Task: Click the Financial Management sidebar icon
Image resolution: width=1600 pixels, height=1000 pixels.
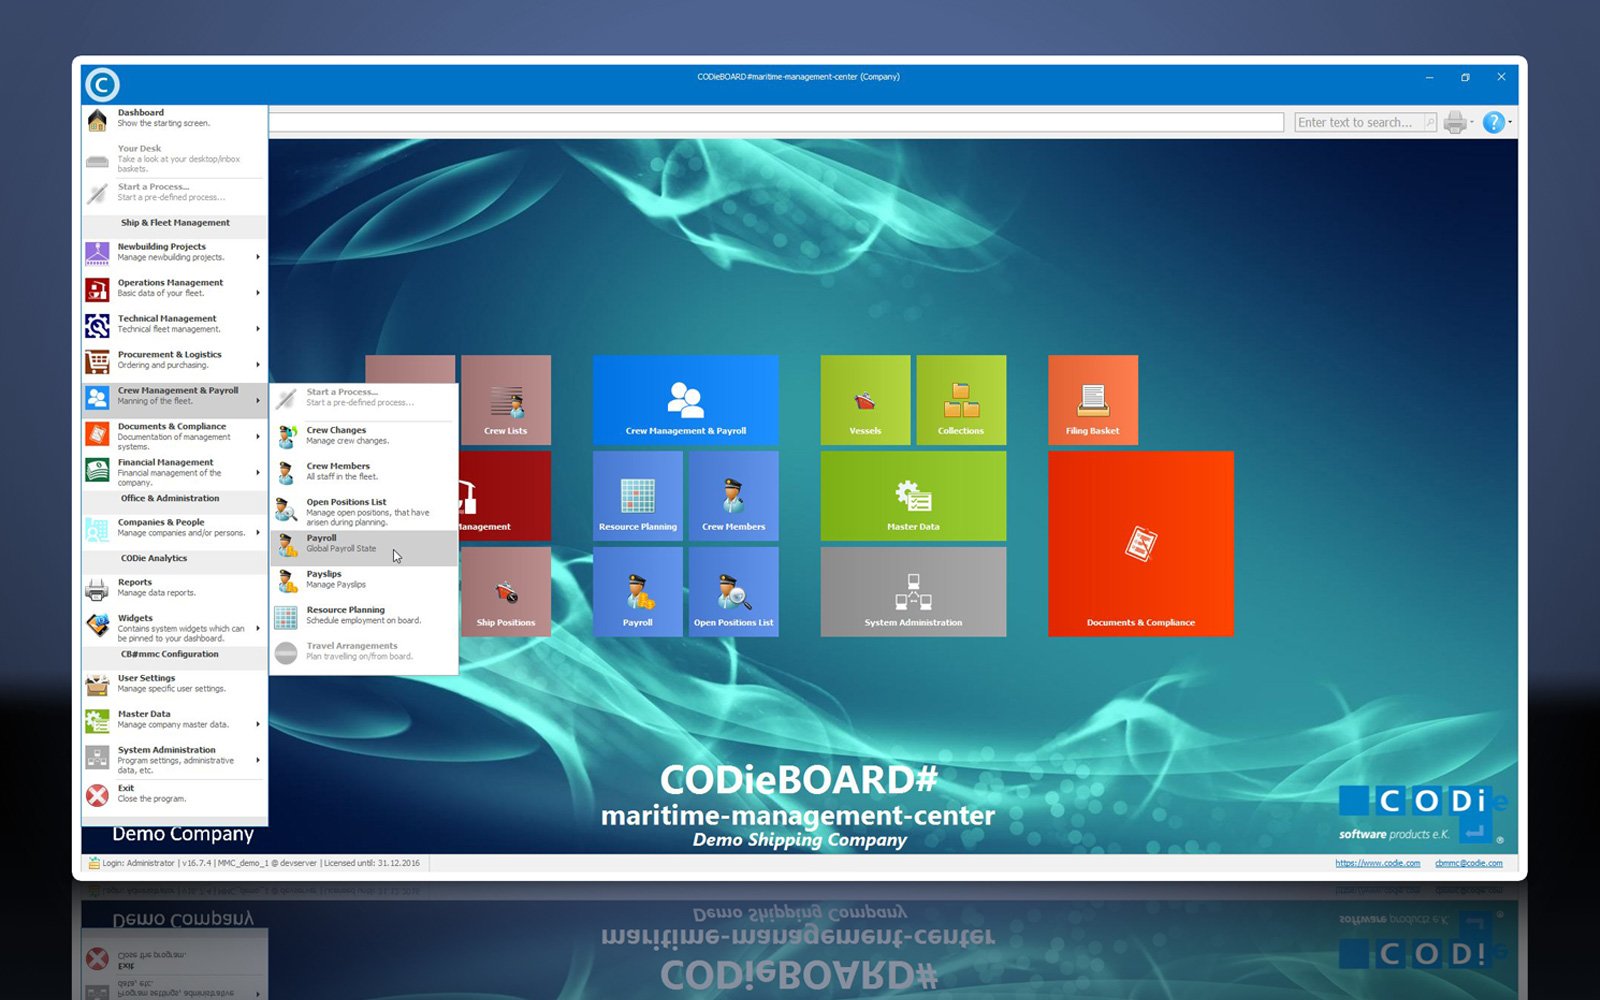Action: coord(97,469)
